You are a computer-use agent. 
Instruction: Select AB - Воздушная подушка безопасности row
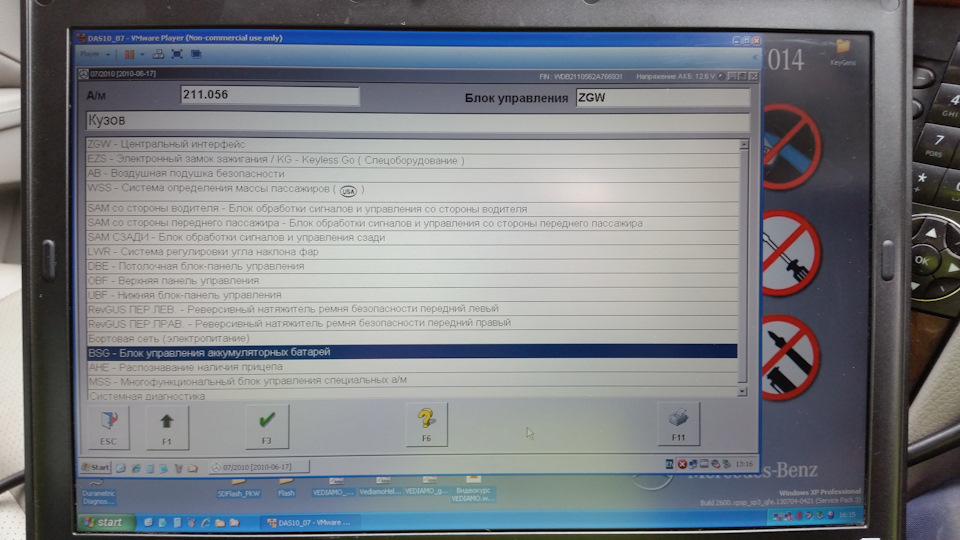click(x=412, y=174)
